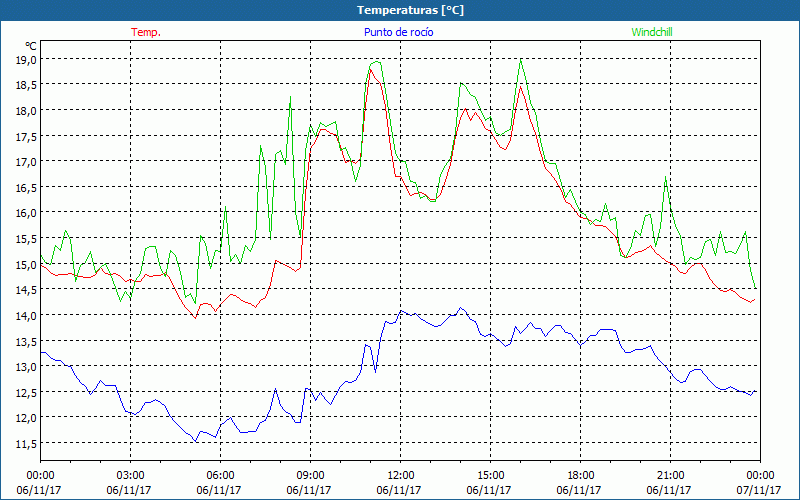
Task: Select the blue Punto de rocío legend label
Action: [x=398, y=32]
